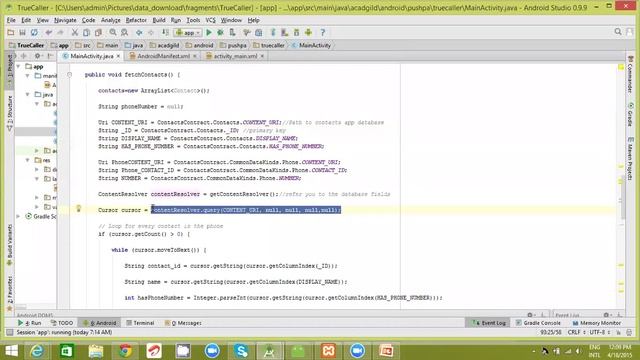Viewport: 640px width, 360px height.
Task: Open the Gradle Console tool window
Action: [x=538, y=323]
